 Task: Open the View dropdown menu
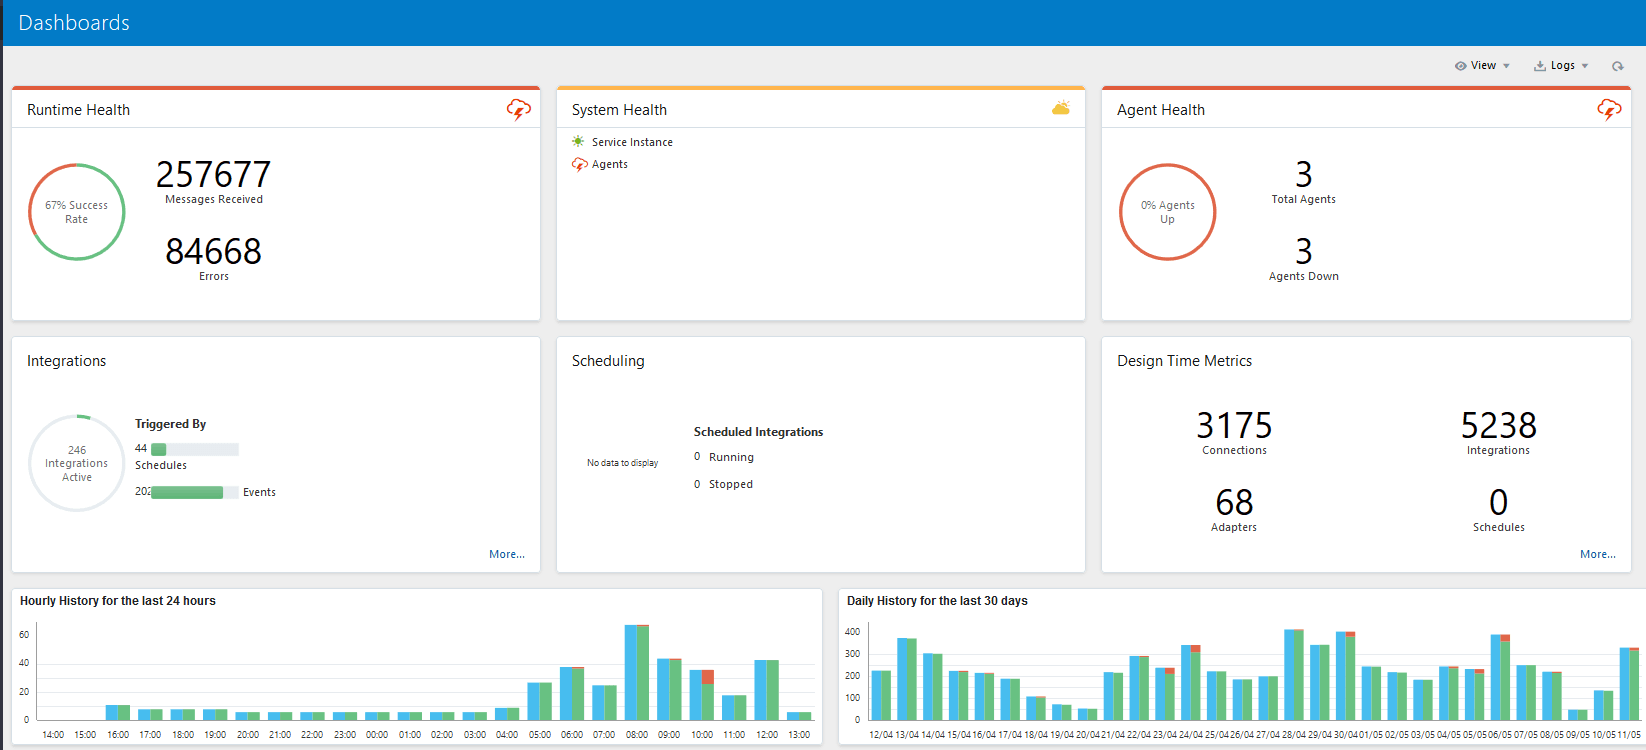point(1482,66)
